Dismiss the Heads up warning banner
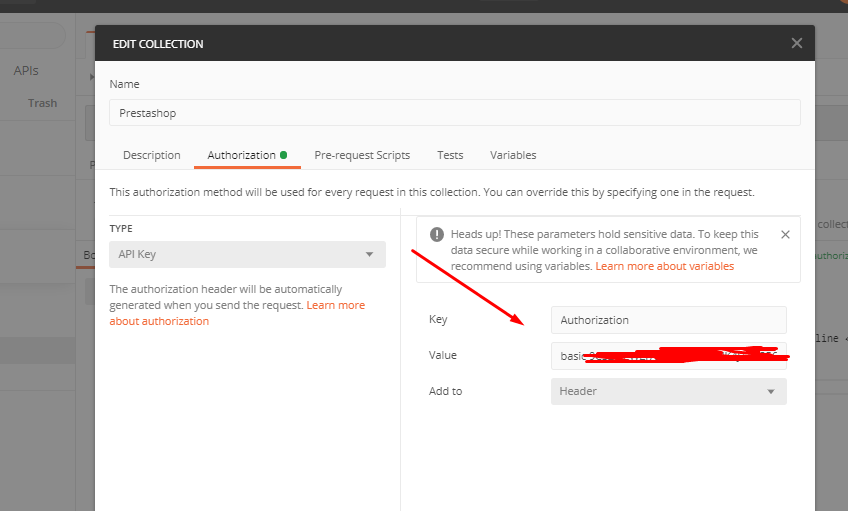This screenshot has height=511, width=848. (785, 234)
